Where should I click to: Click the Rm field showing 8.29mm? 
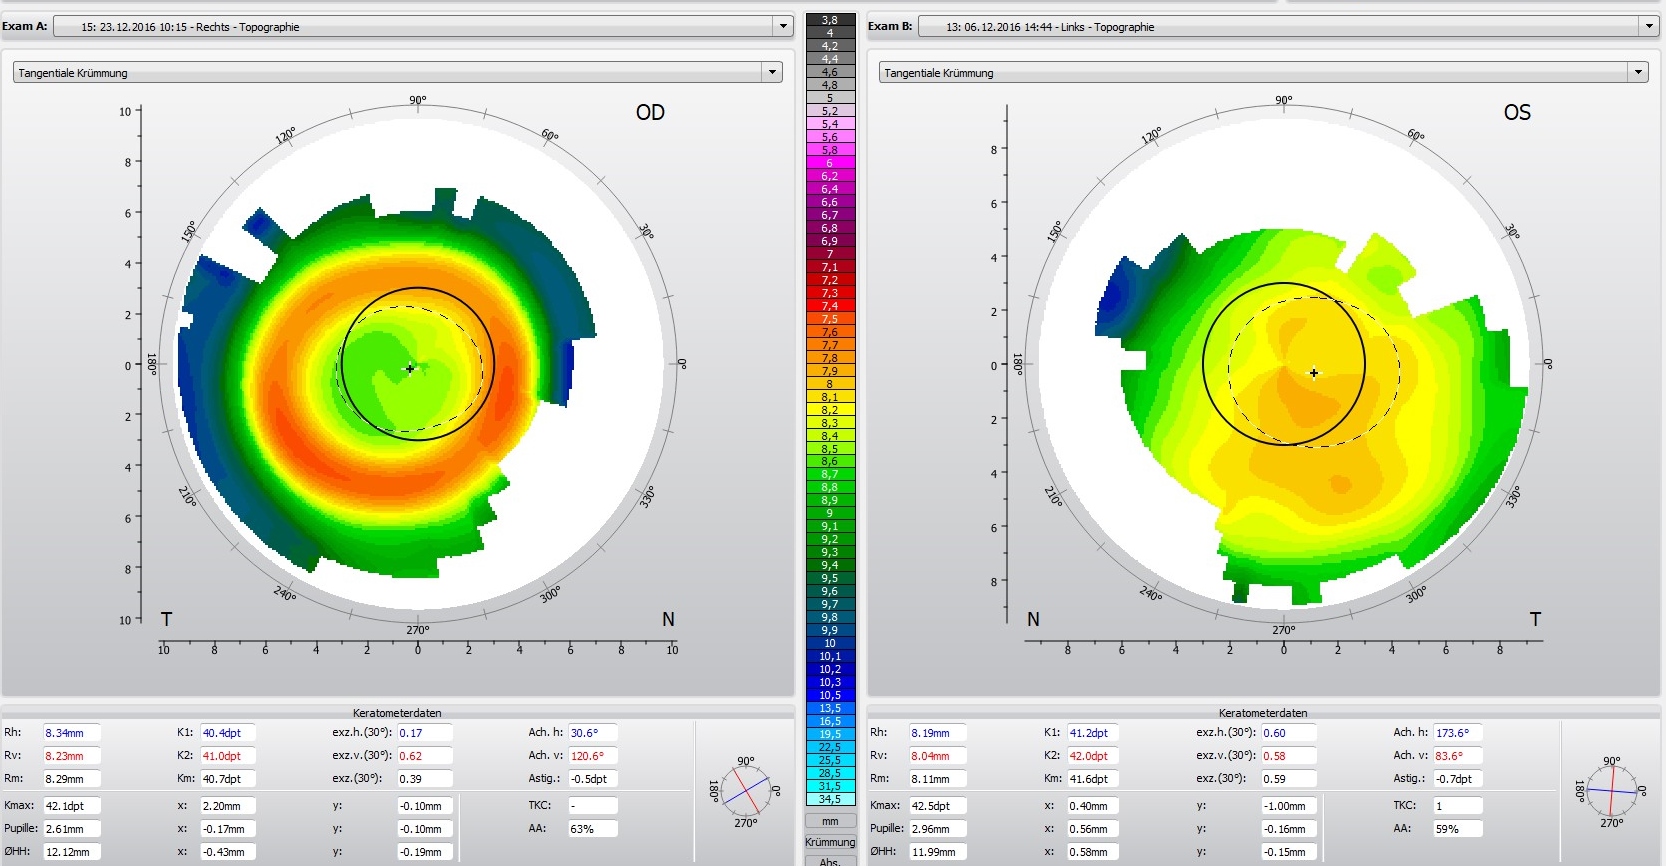pos(71,779)
